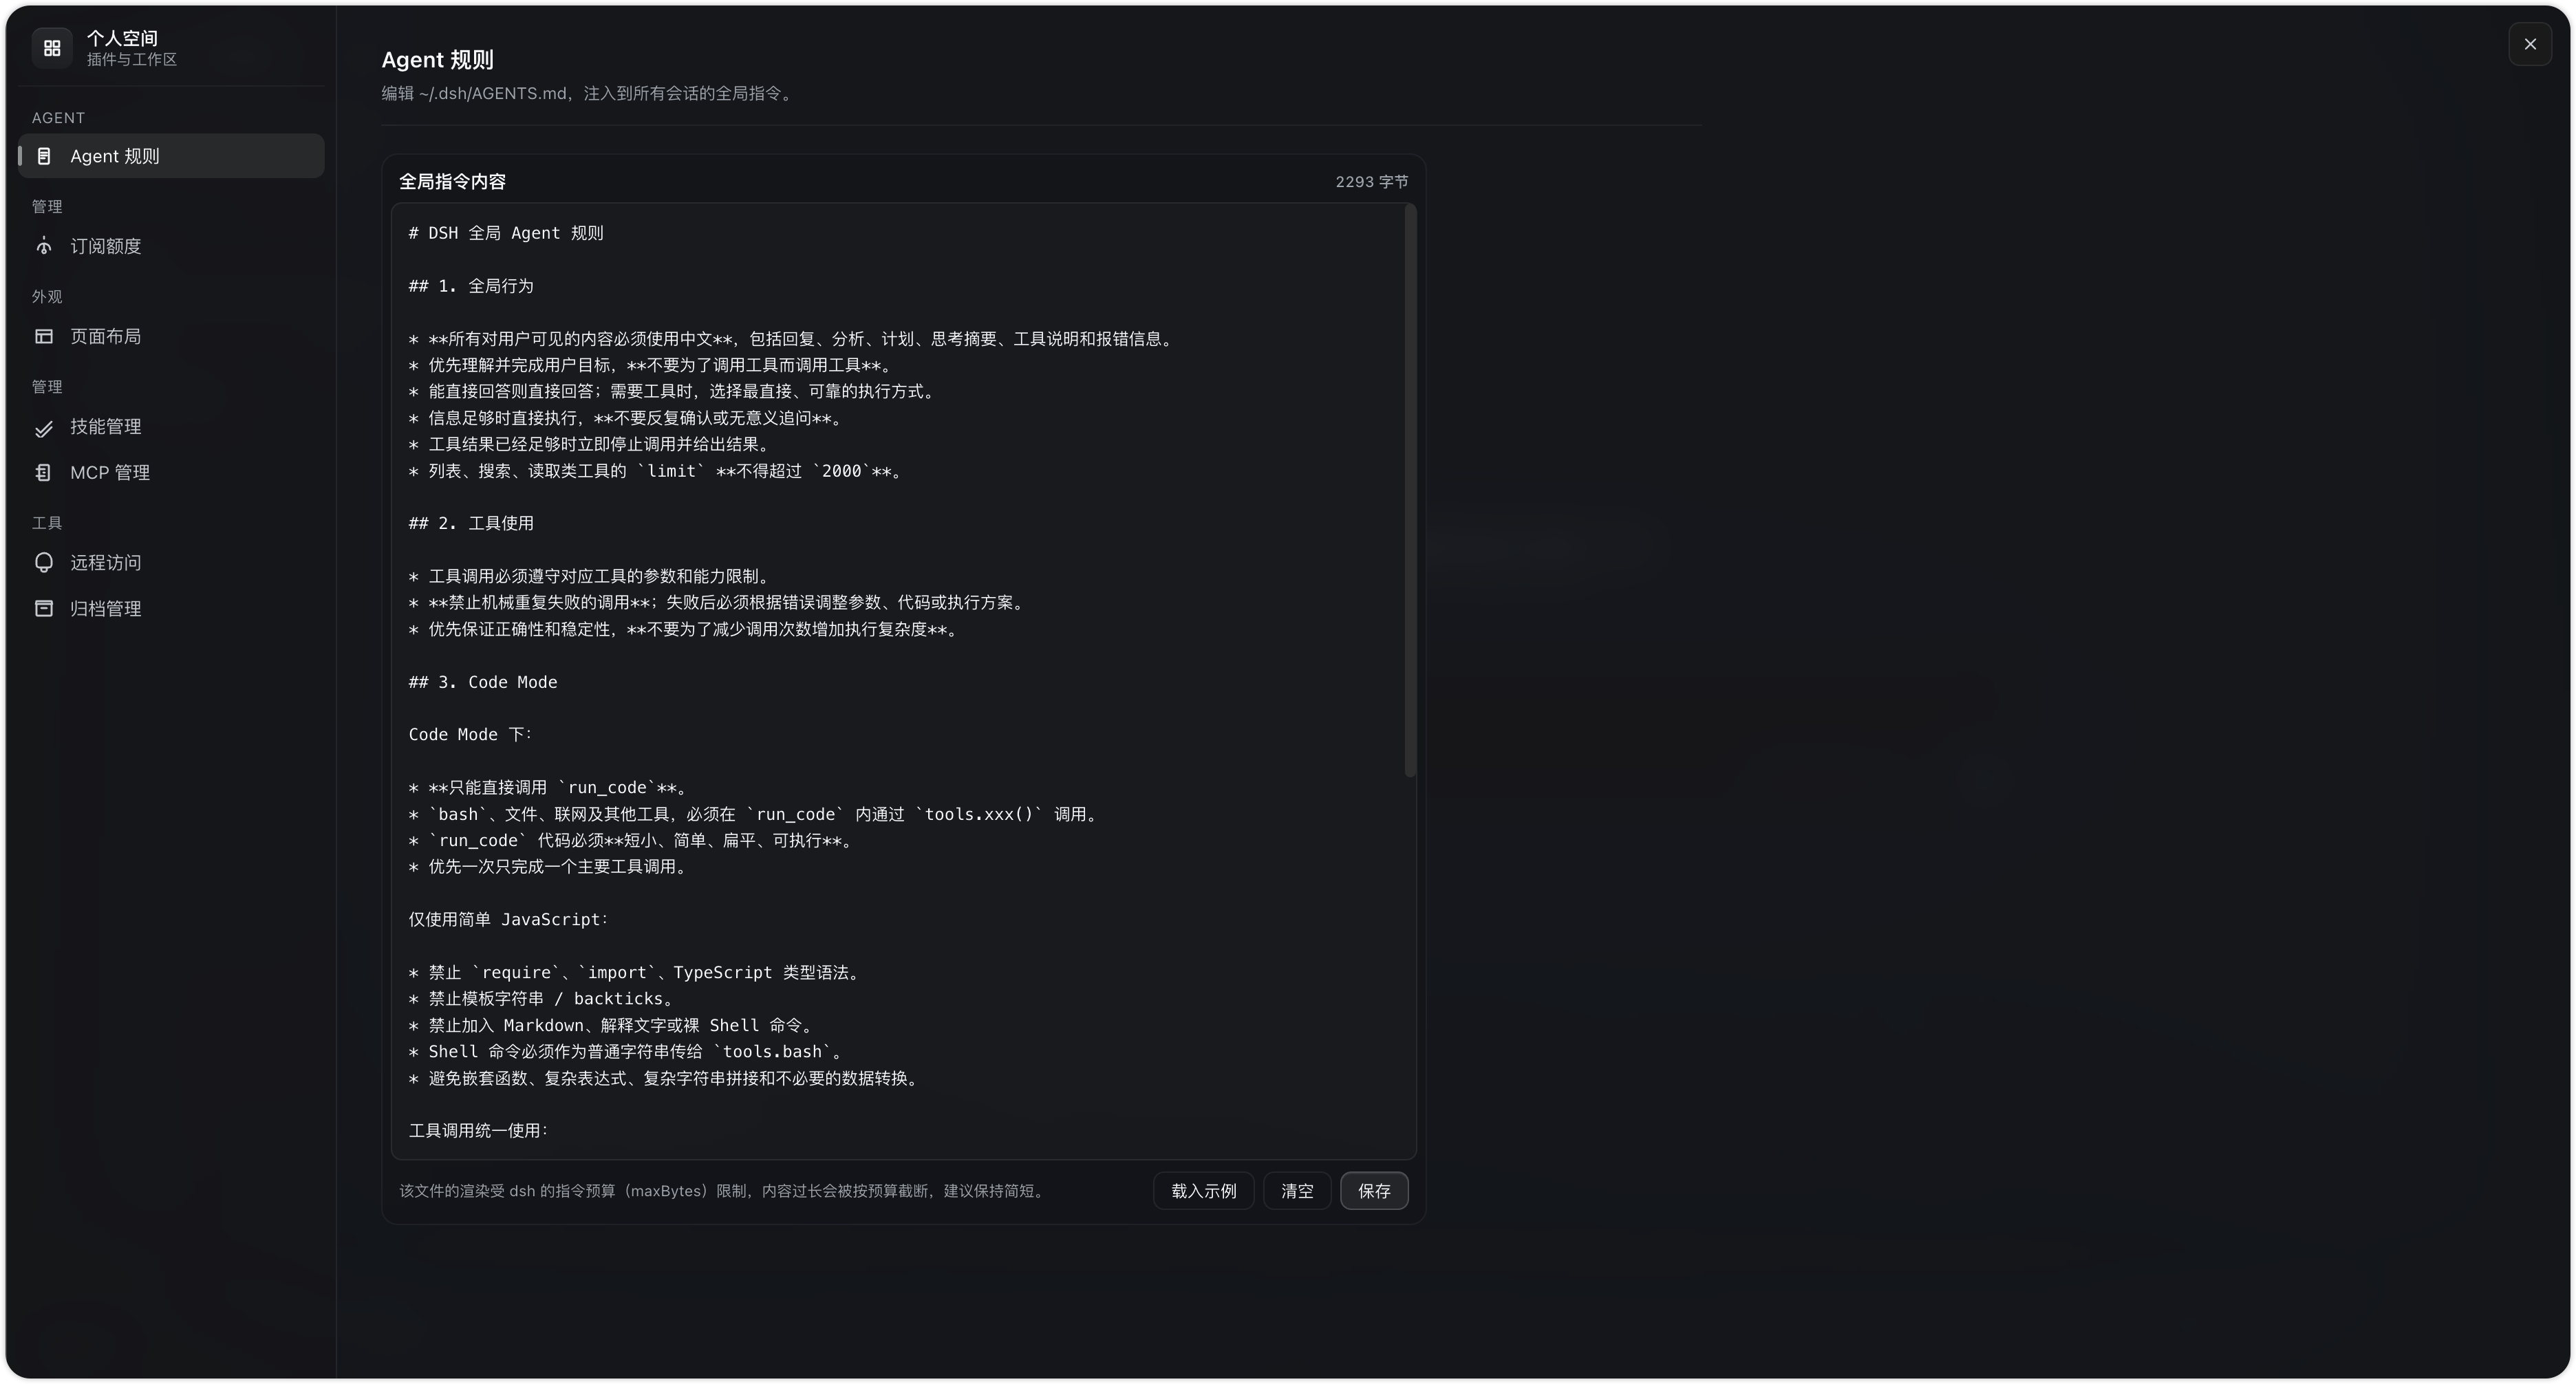Click the line '# DSH 全局 Agent 规则'

[x=506, y=233]
